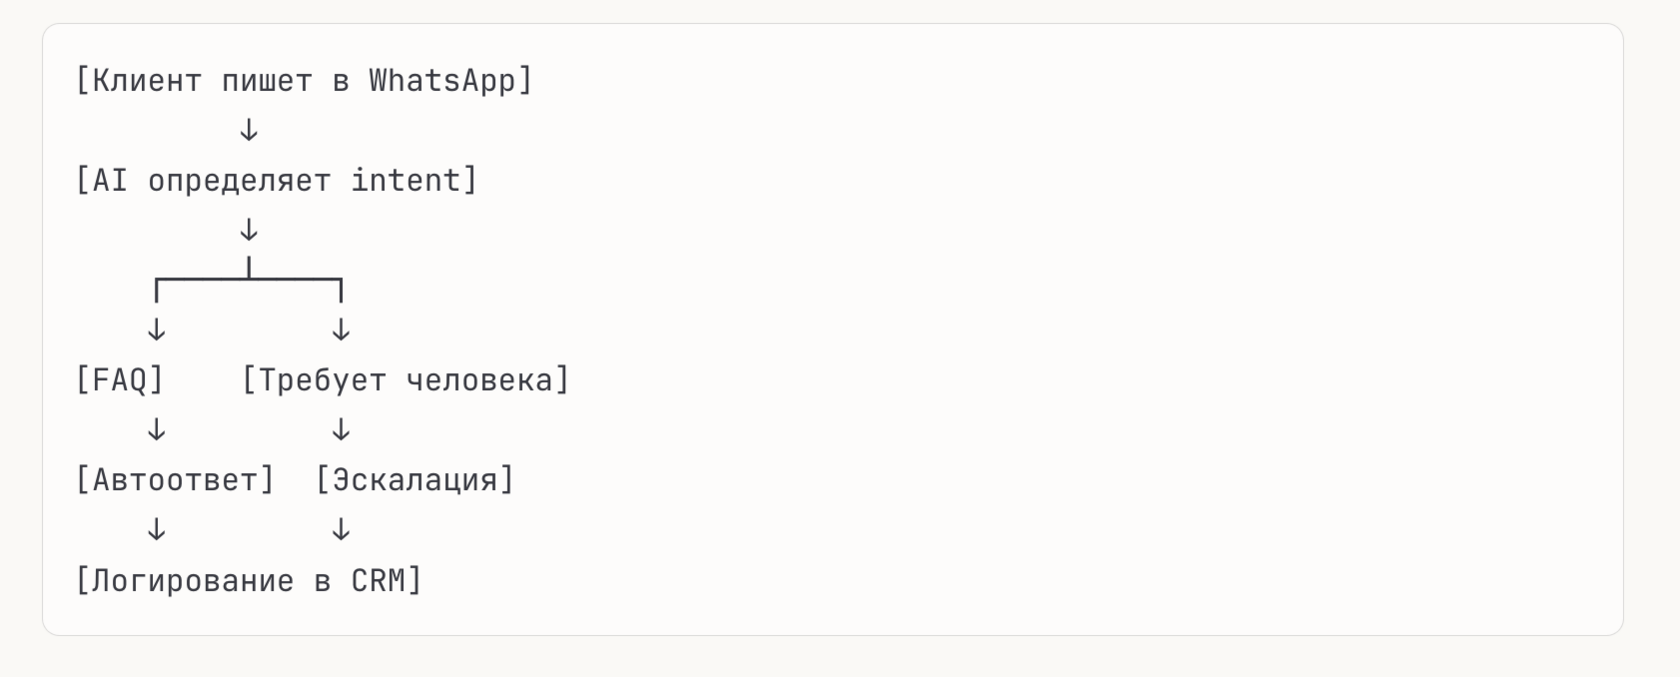Click the [FAQ] node text

coord(120,380)
